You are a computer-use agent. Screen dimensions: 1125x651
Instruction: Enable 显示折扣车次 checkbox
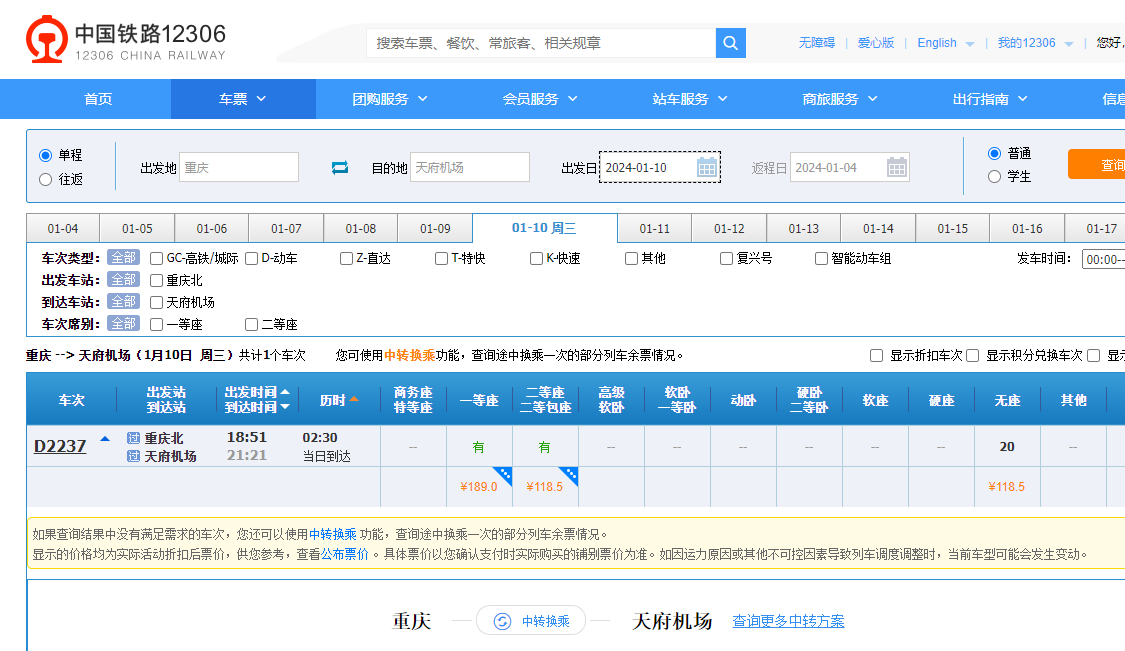(876, 355)
